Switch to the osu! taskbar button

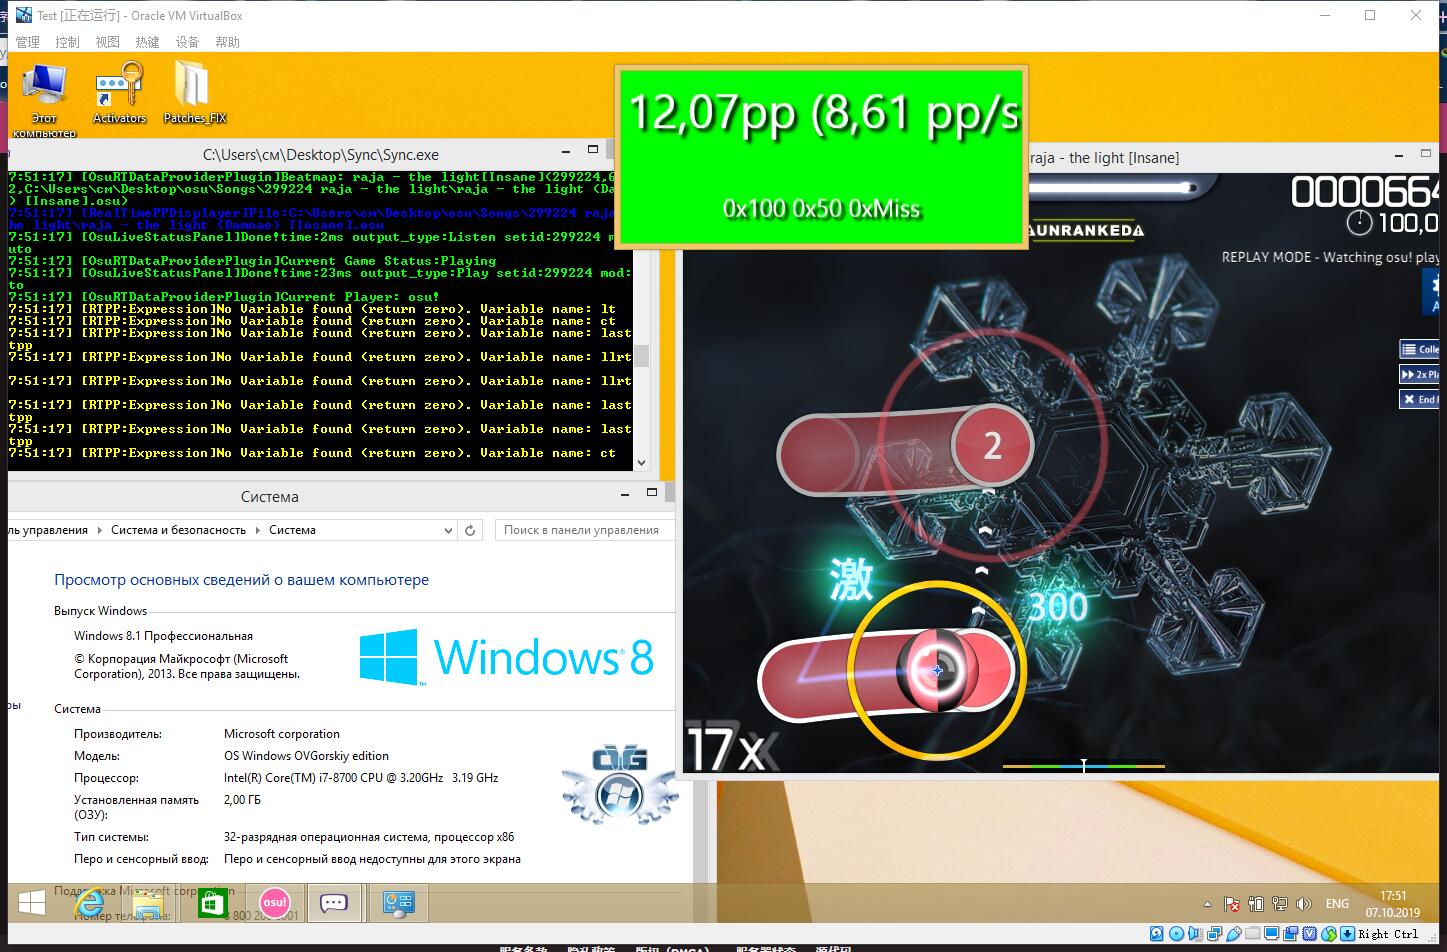274,903
